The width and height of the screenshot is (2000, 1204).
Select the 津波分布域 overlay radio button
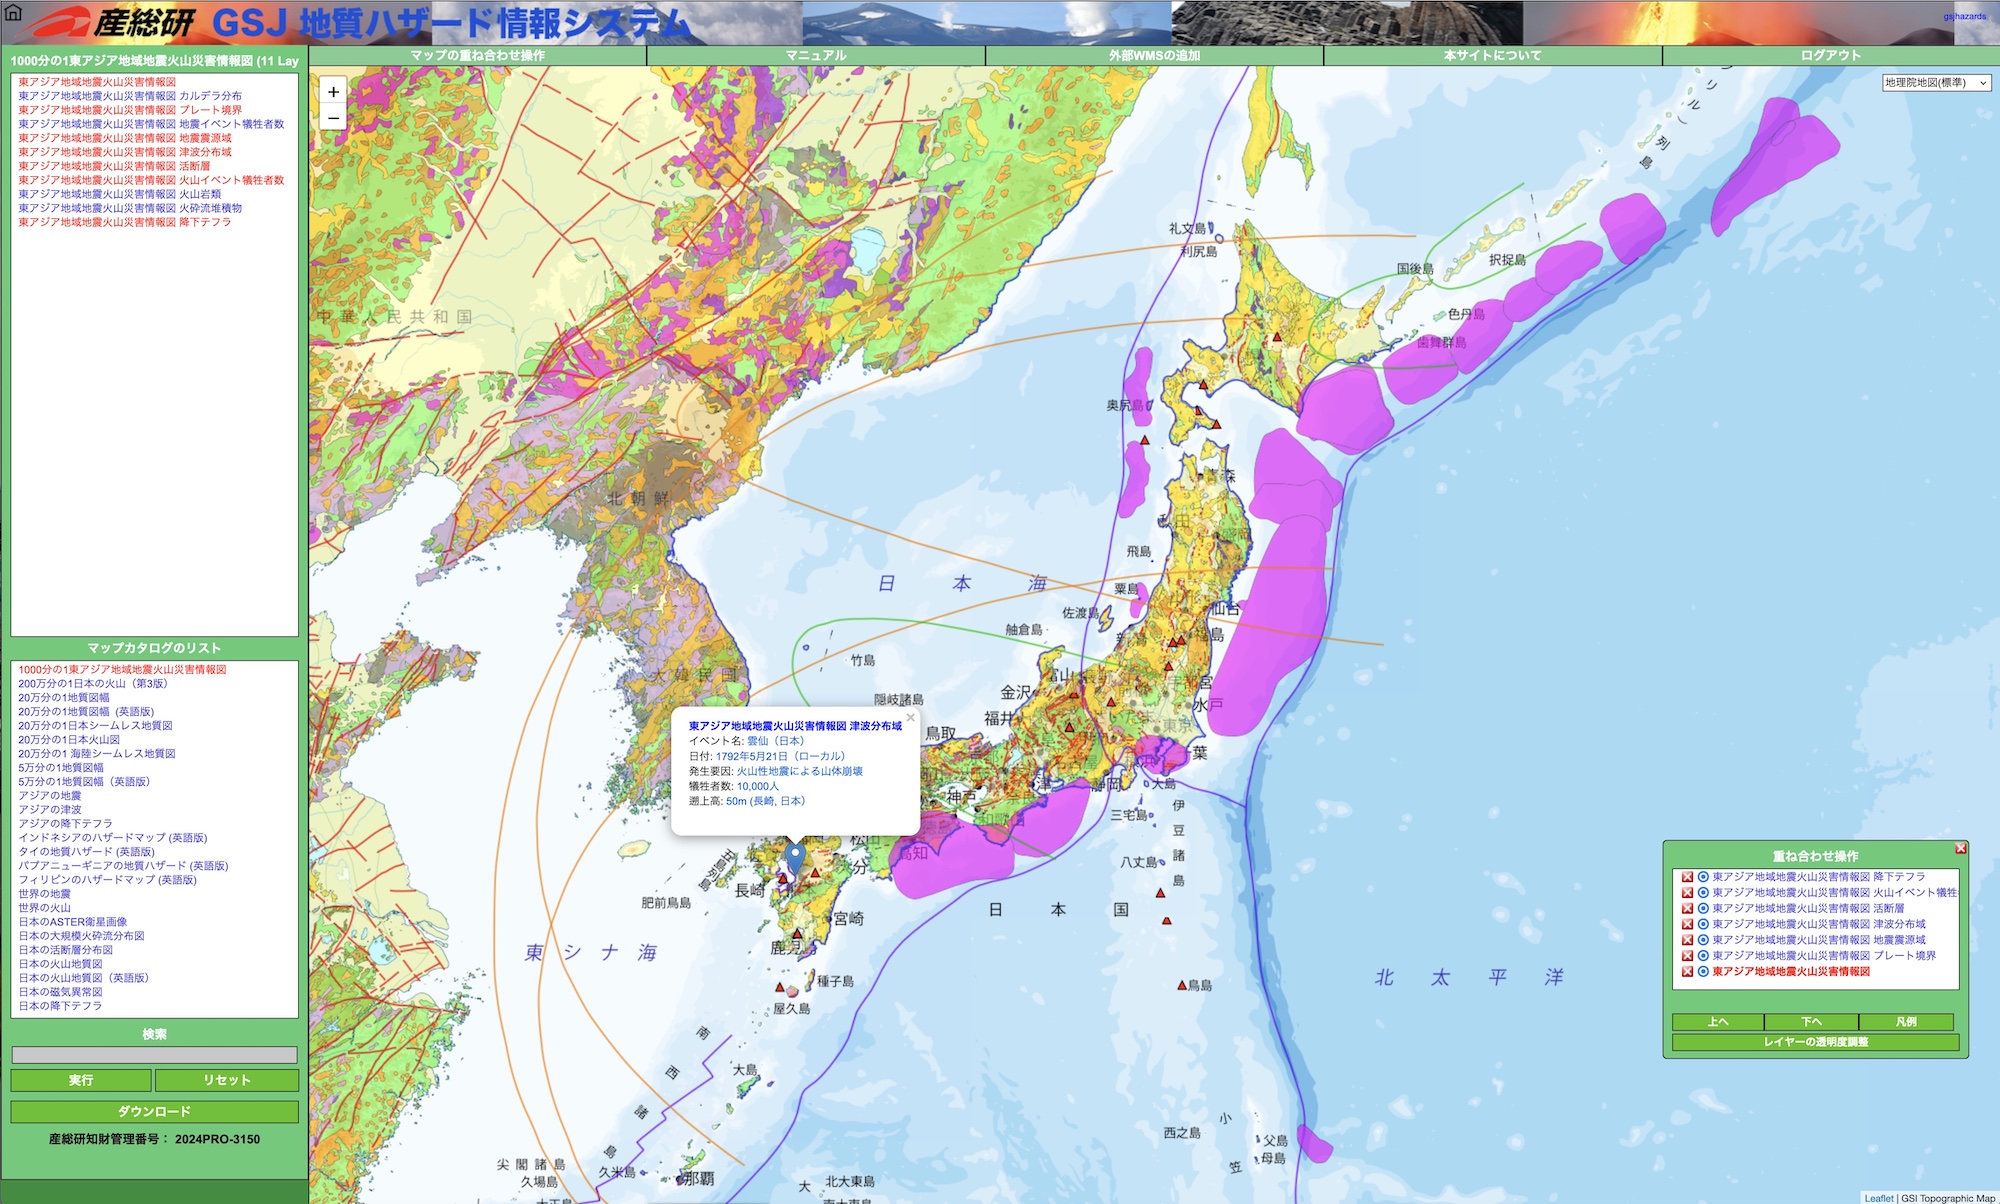click(x=1703, y=924)
